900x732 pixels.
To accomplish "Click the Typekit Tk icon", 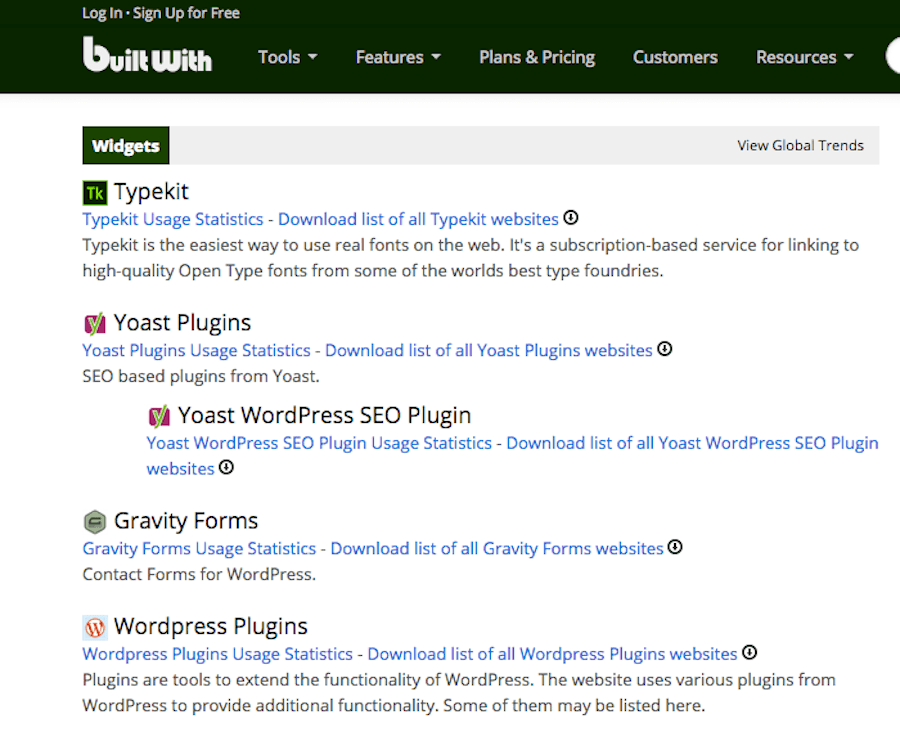I will 95,193.
